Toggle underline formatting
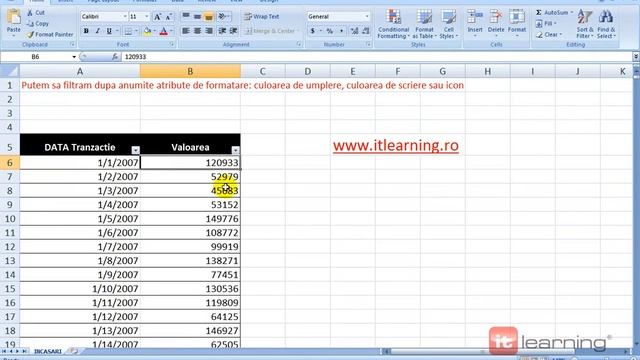Screen dimensions: 640x360 (109, 31)
